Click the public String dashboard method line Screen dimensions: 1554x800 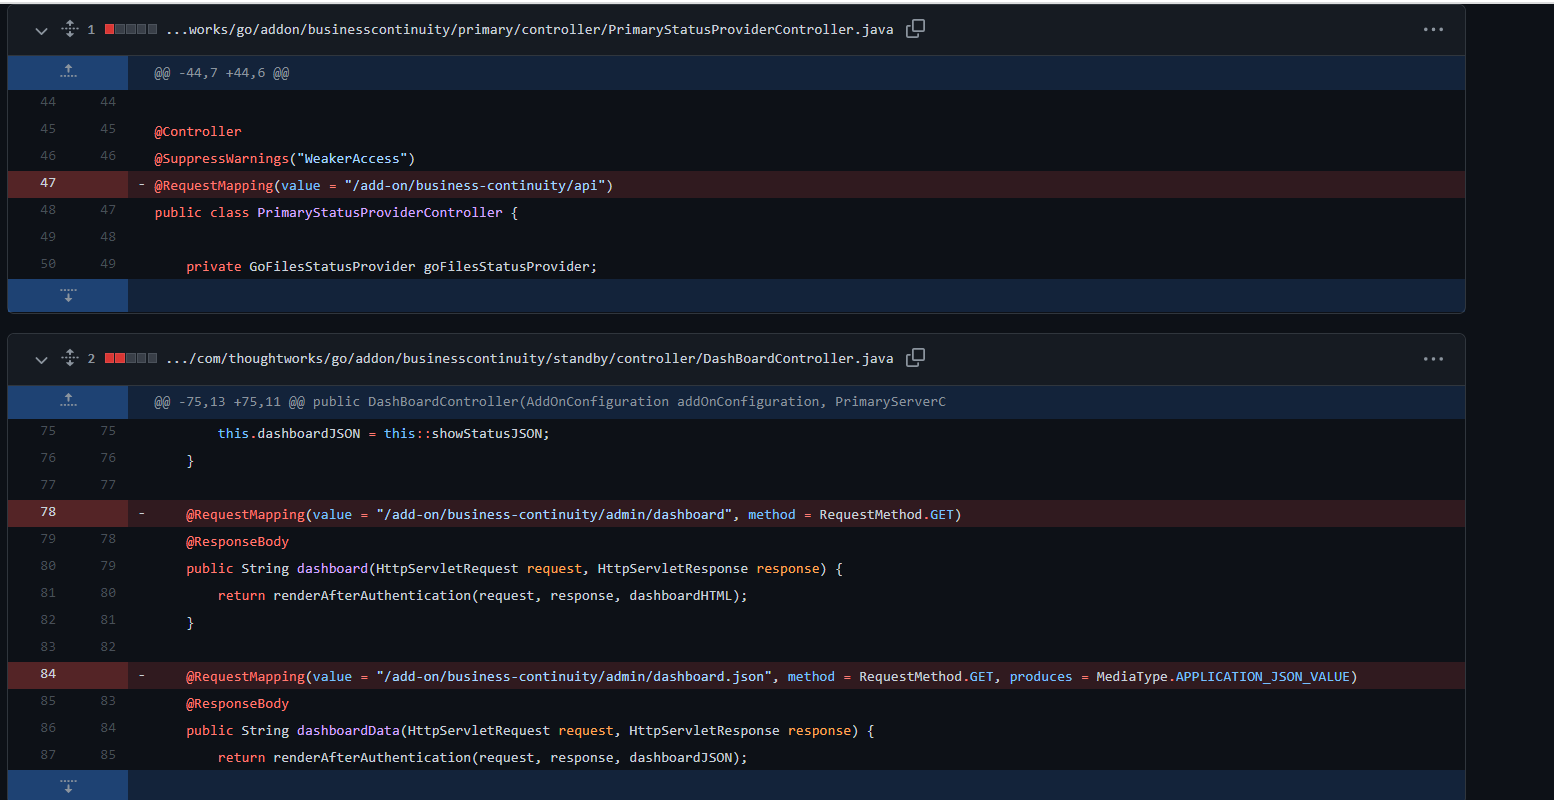pyautogui.click(x=514, y=569)
